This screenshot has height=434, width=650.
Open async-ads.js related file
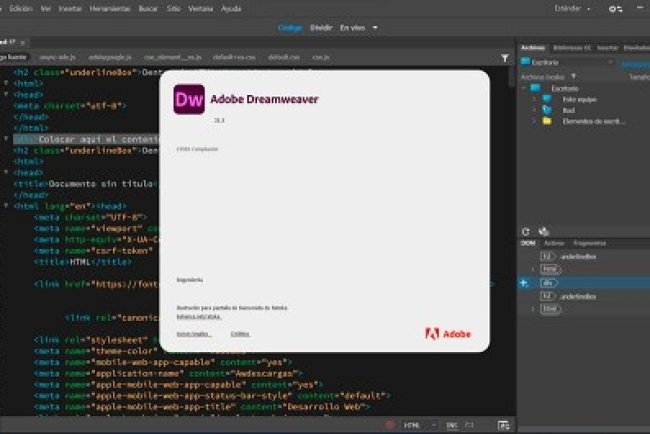coord(58,57)
